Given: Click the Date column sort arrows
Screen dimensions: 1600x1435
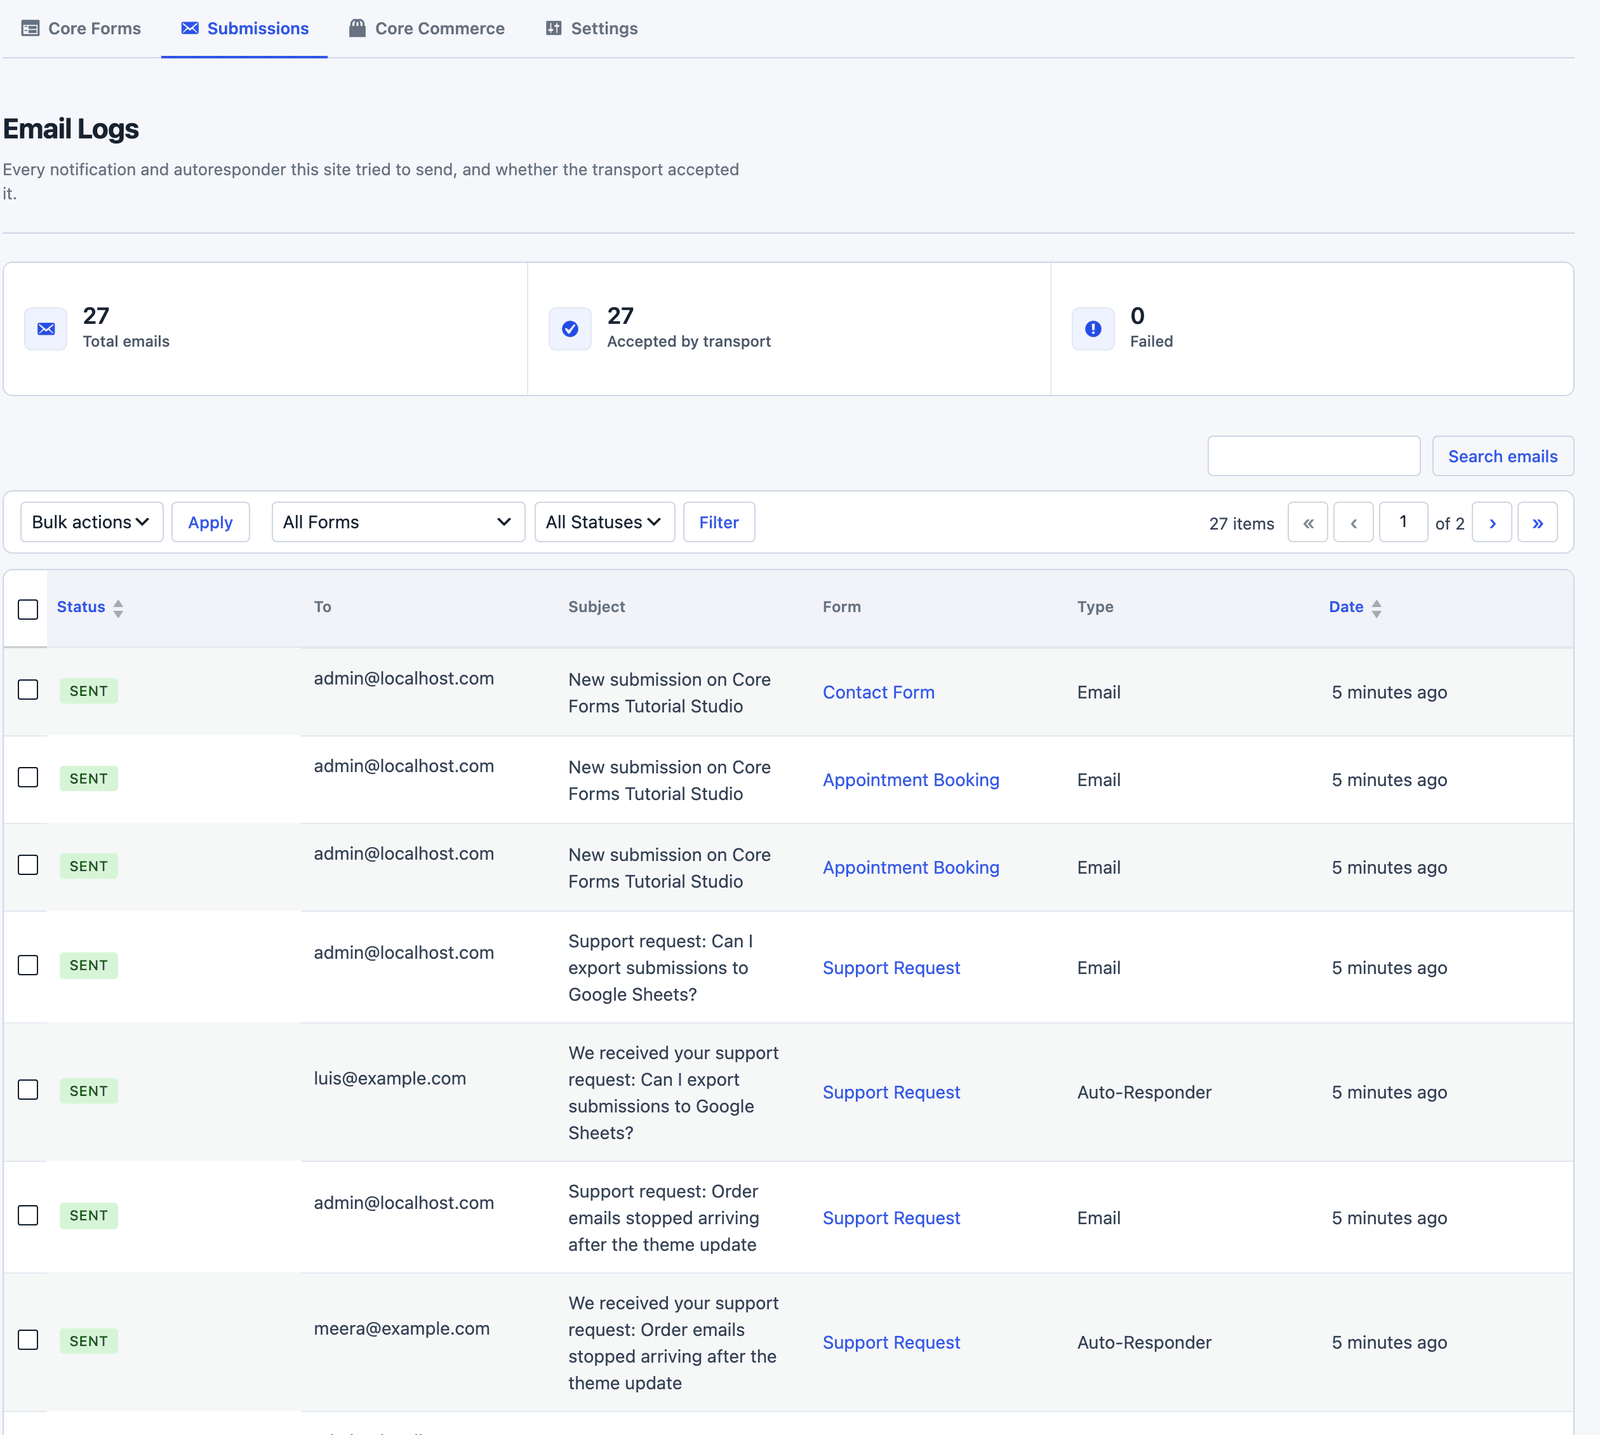Looking at the screenshot, I should pyautogui.click(x=1377, y=608).
